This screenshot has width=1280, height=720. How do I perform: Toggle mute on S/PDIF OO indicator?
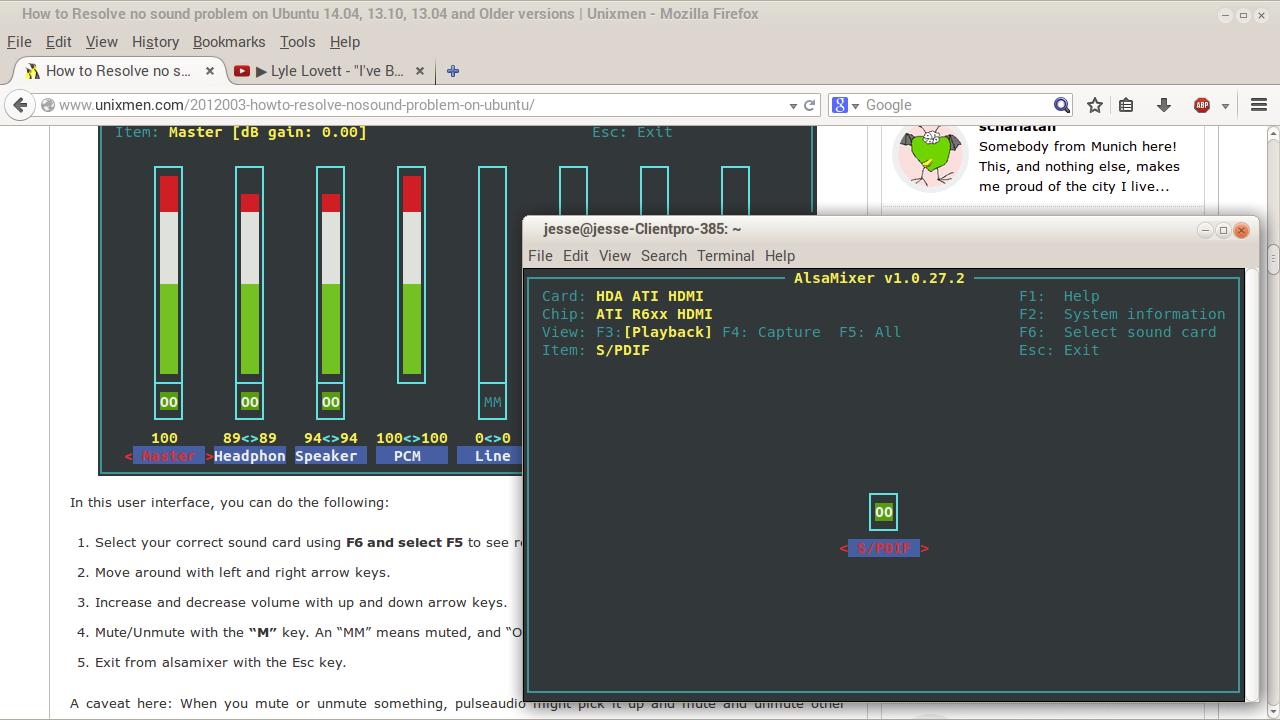883,512
